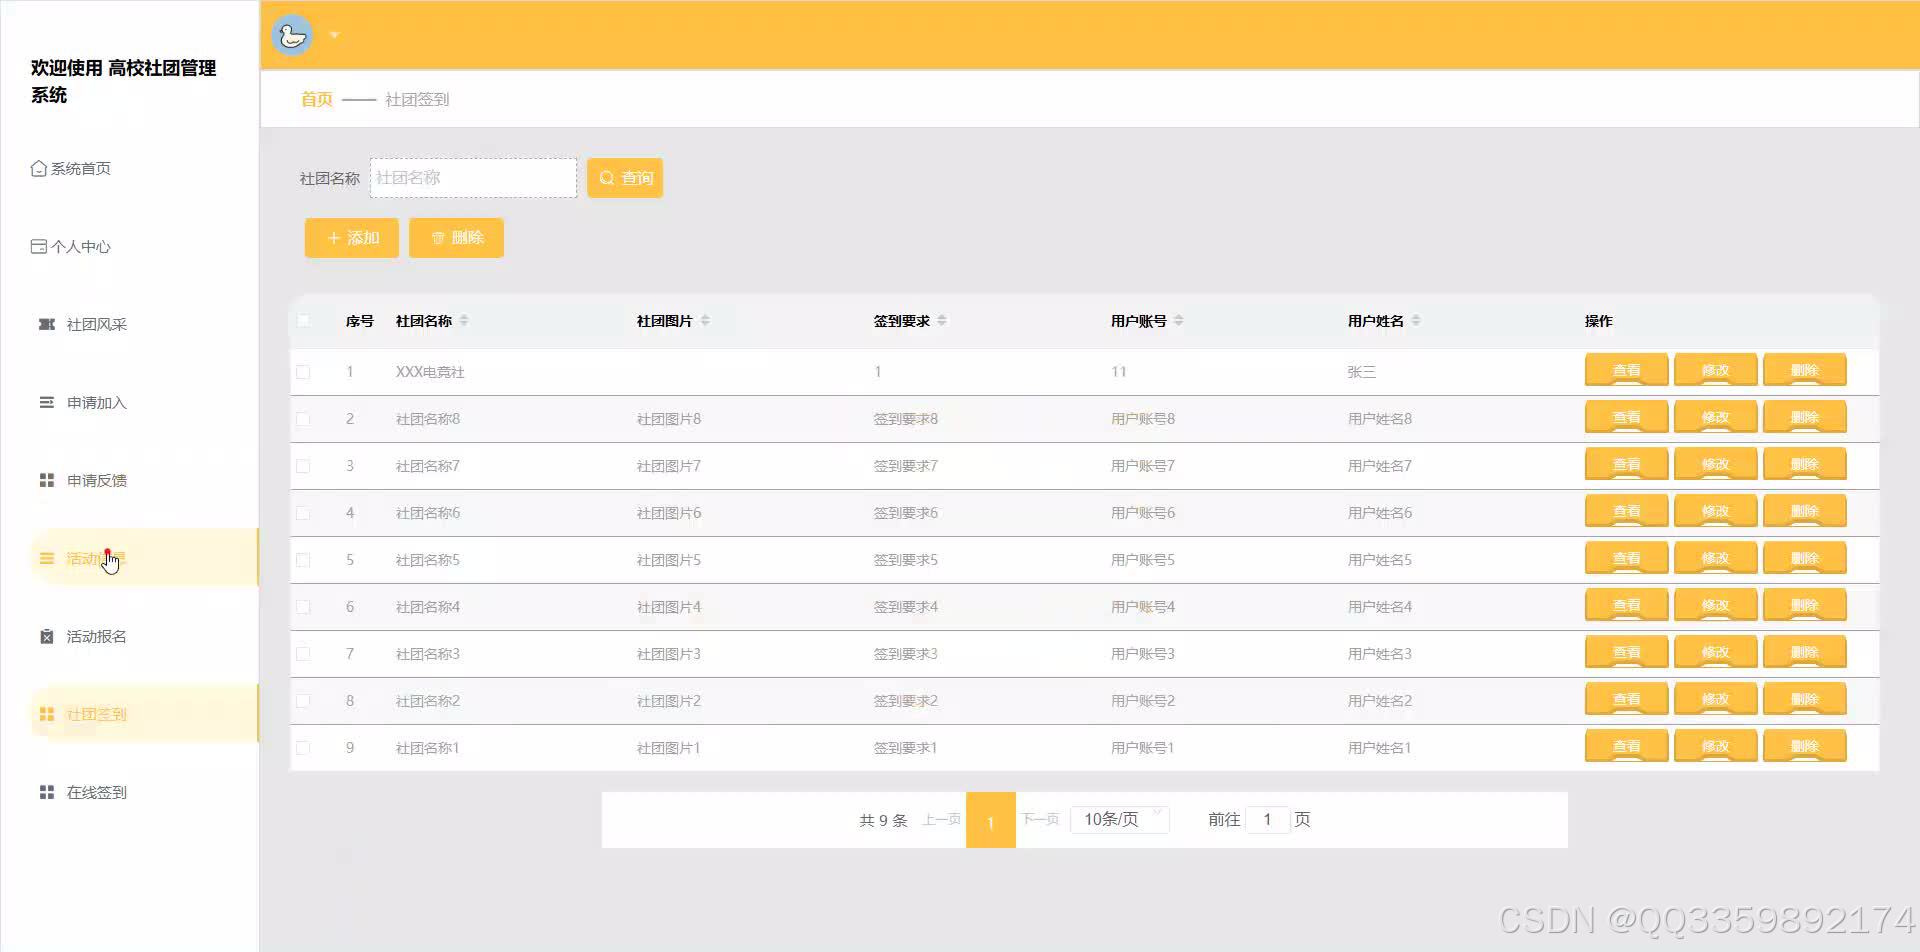
Task: Check the row for 社团名称5
Action: click(303, 560)
